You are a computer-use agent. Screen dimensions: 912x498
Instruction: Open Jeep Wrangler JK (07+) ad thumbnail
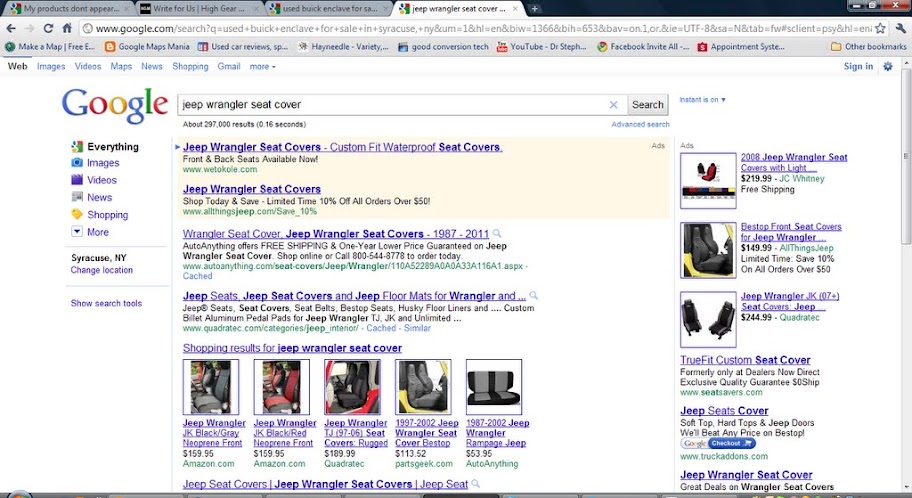[x=708, y=319]
